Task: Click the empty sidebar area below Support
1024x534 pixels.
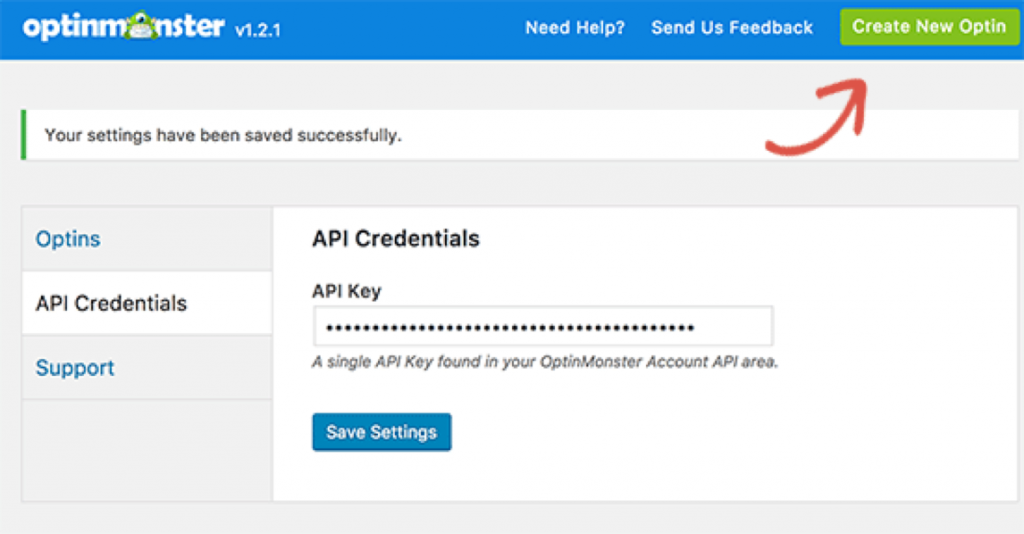Action: pyautogui.click(x=147, y=450)
